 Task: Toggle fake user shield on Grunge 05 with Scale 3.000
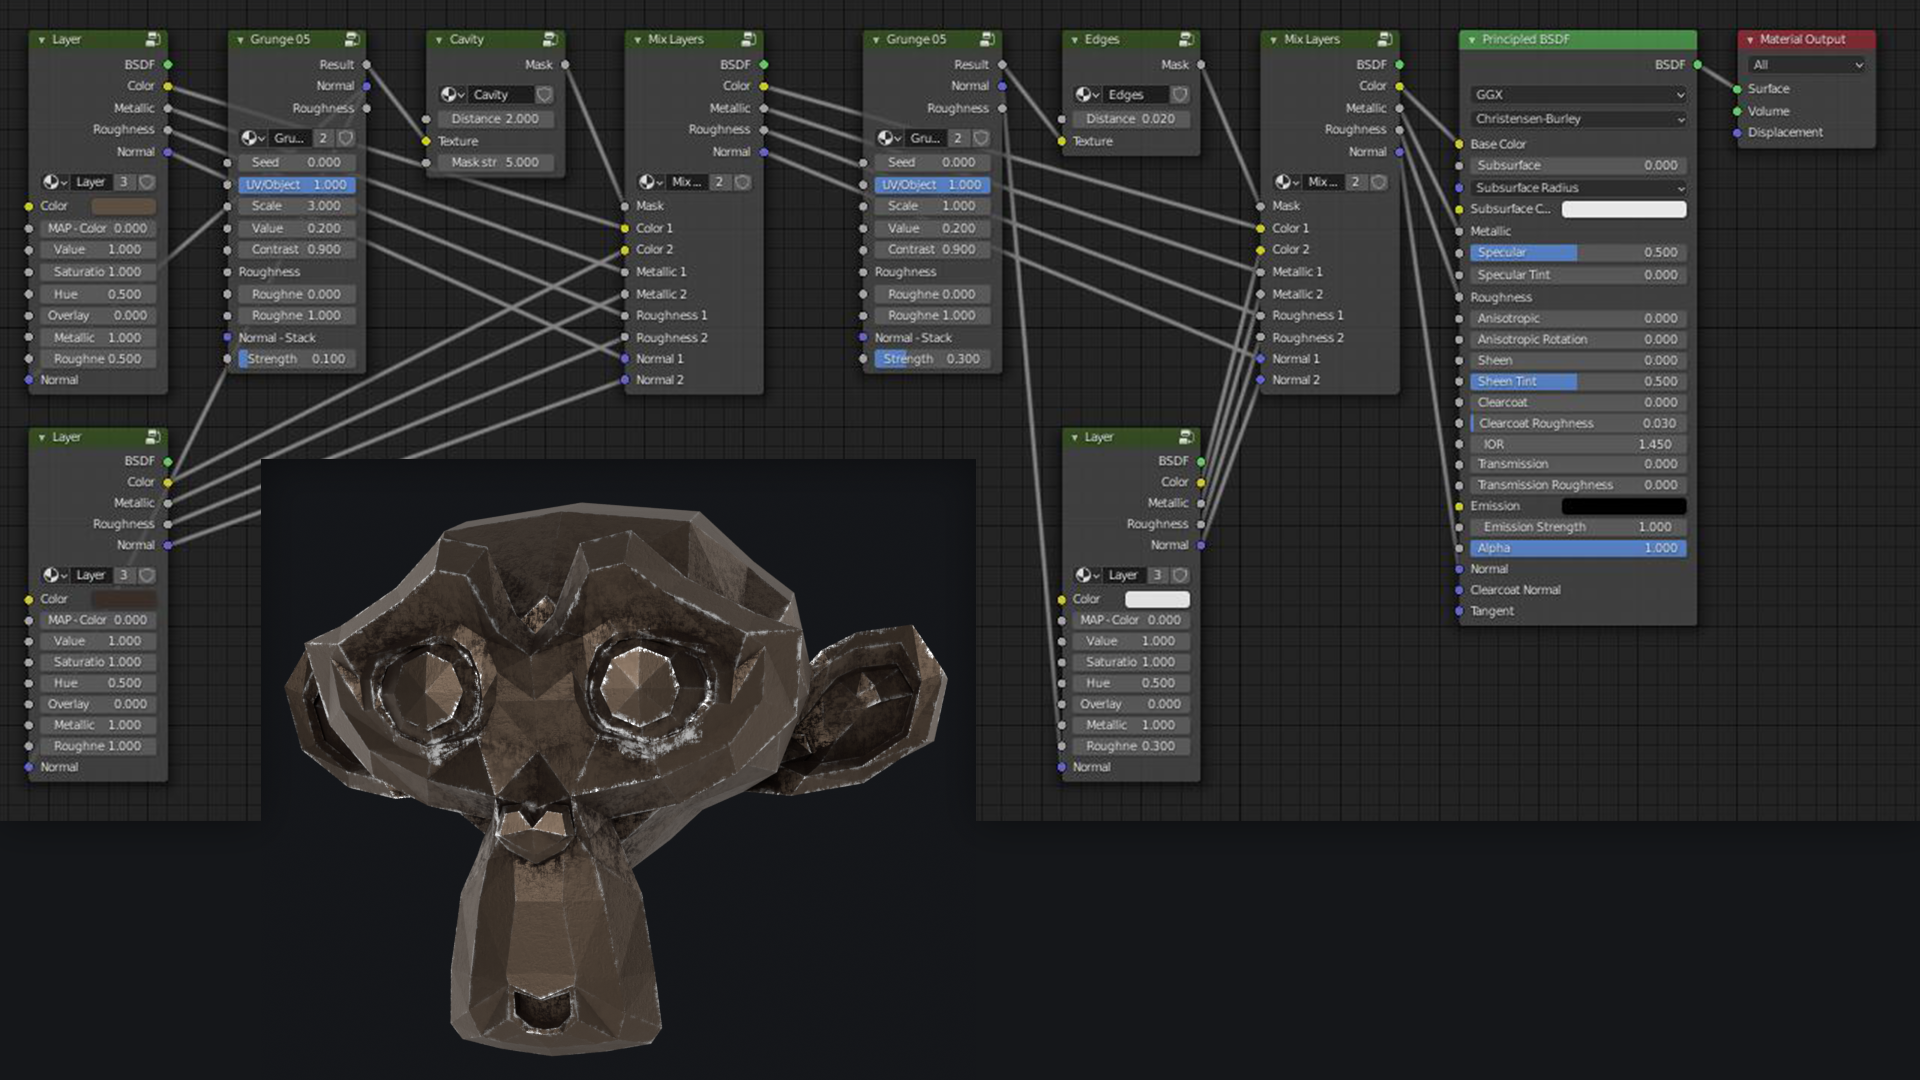[x=346, y=138]
